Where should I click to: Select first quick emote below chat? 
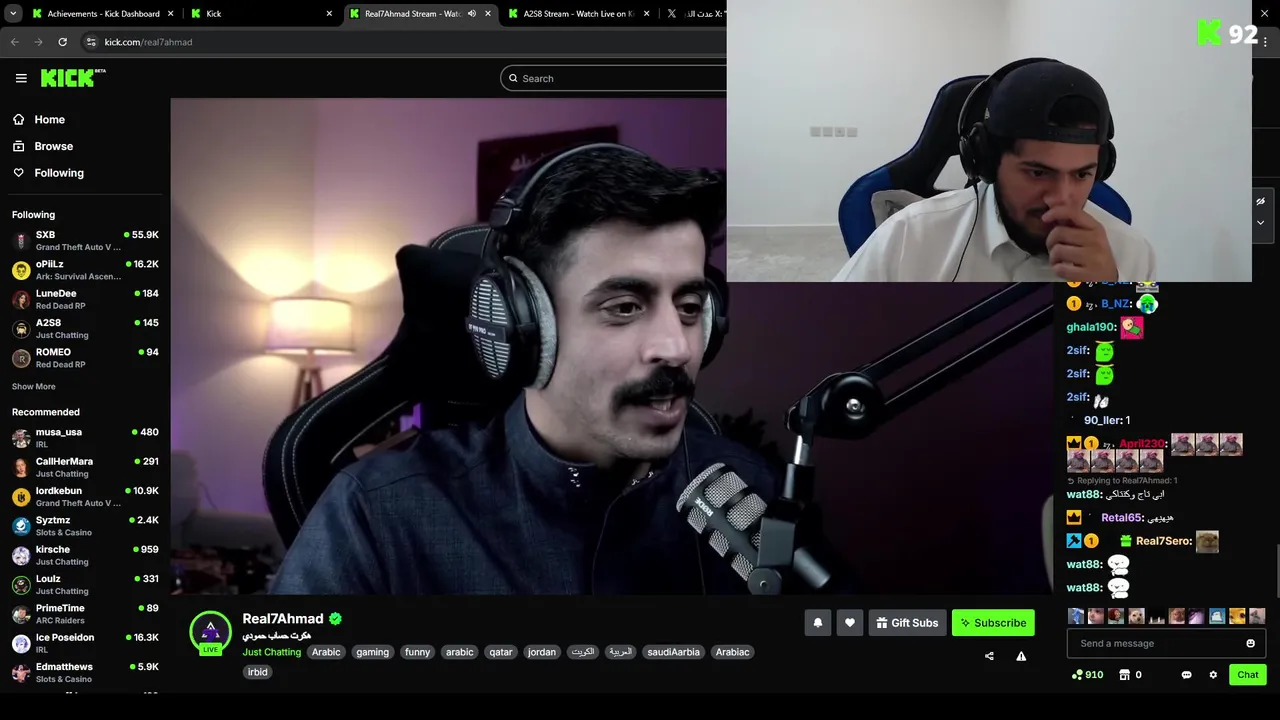click(x=1076, y=616)
